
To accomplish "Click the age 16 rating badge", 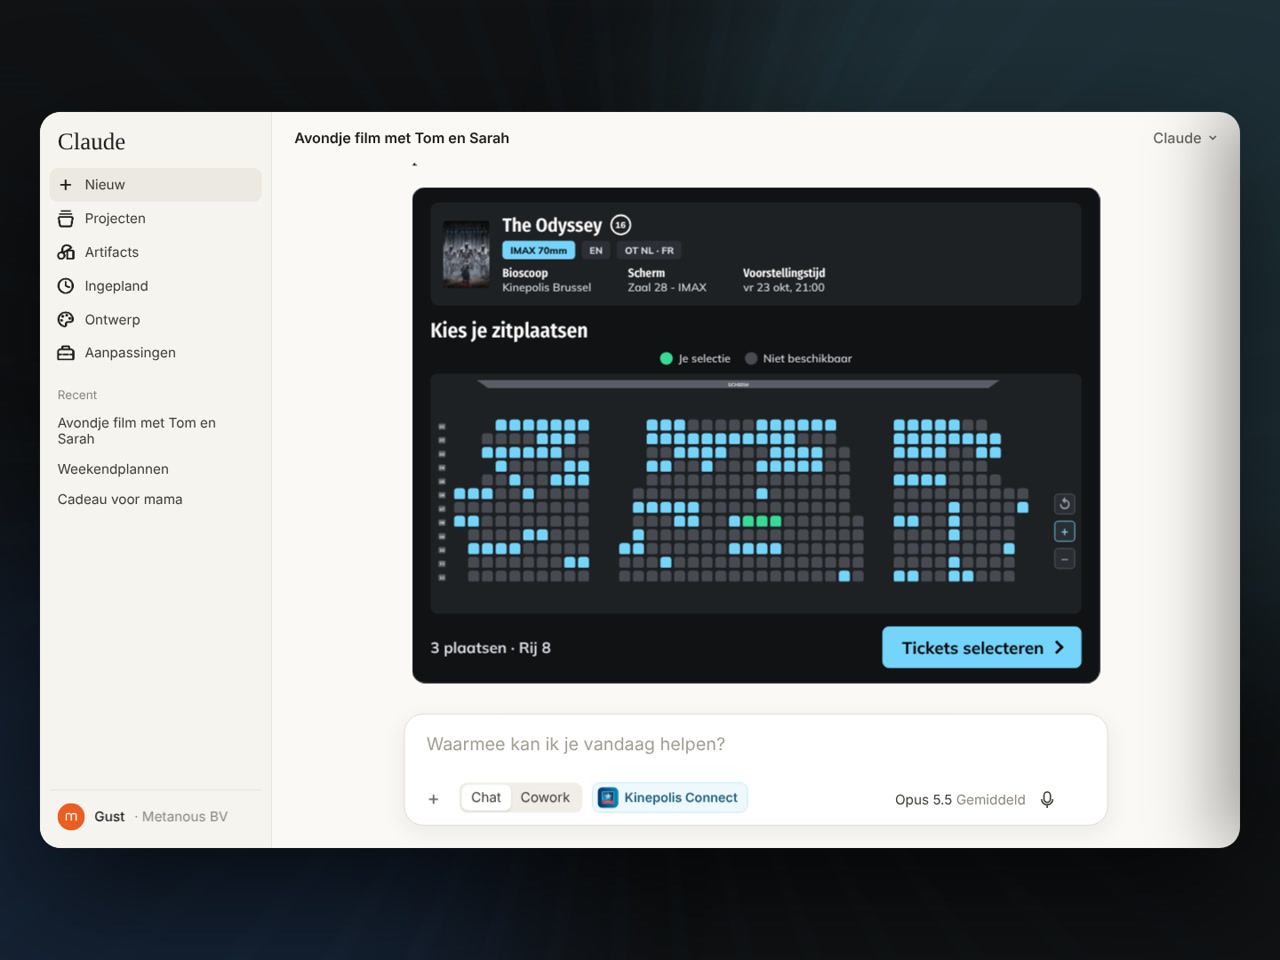I will click(621, 225).
